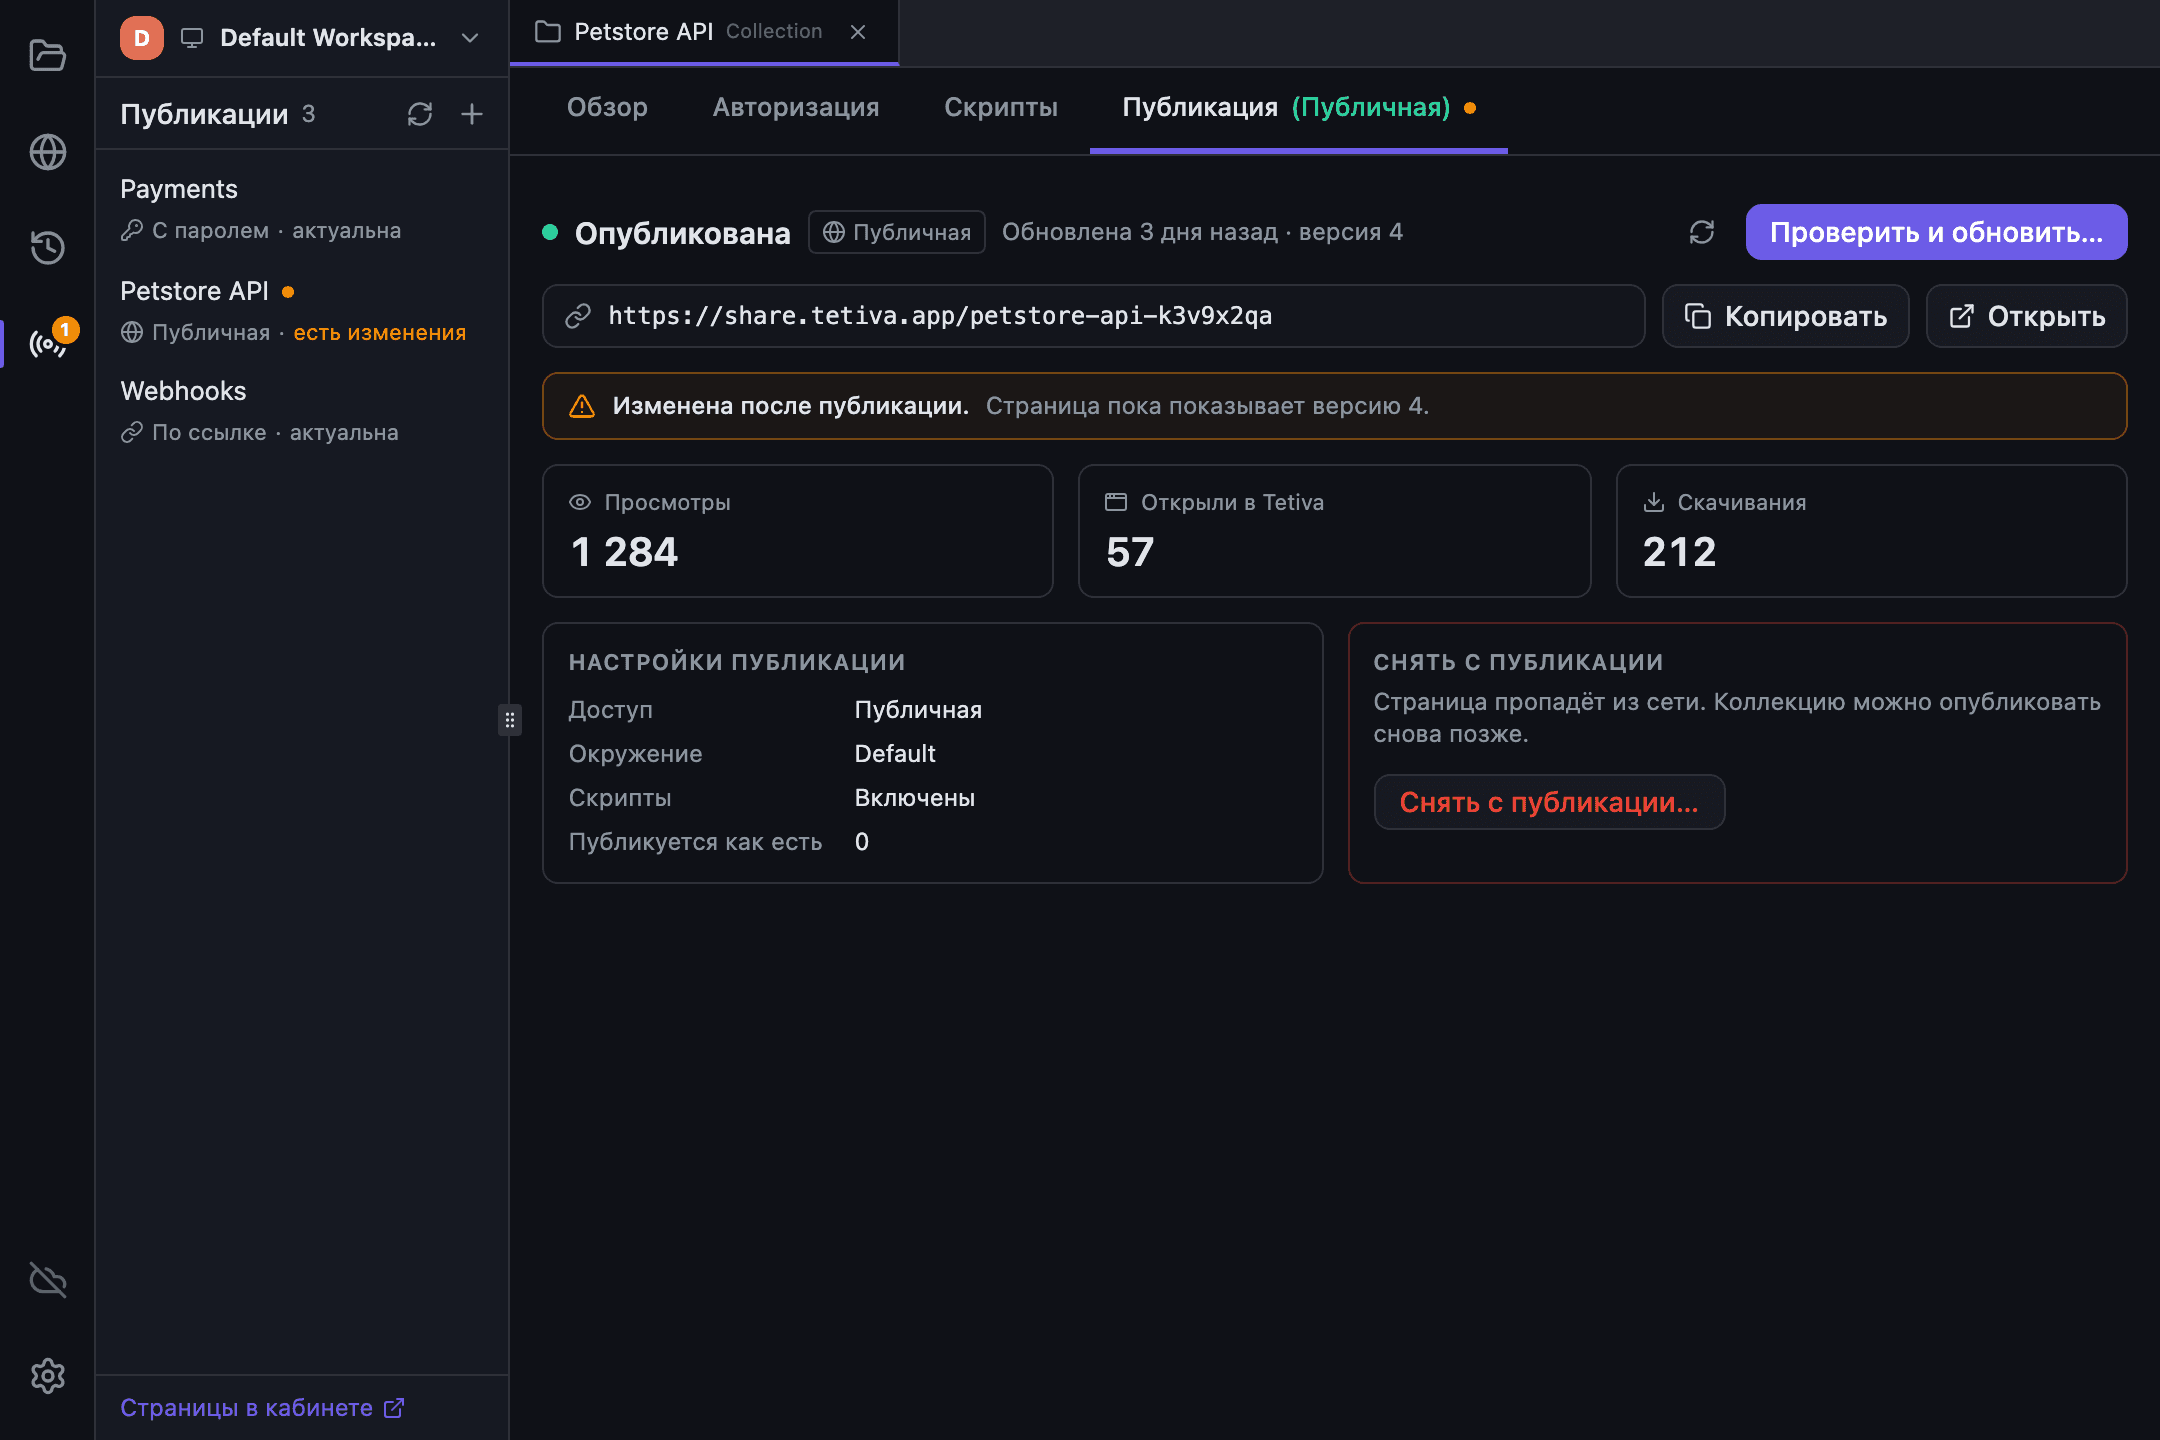Click the cloud-off sync icon

[47, 1279]
